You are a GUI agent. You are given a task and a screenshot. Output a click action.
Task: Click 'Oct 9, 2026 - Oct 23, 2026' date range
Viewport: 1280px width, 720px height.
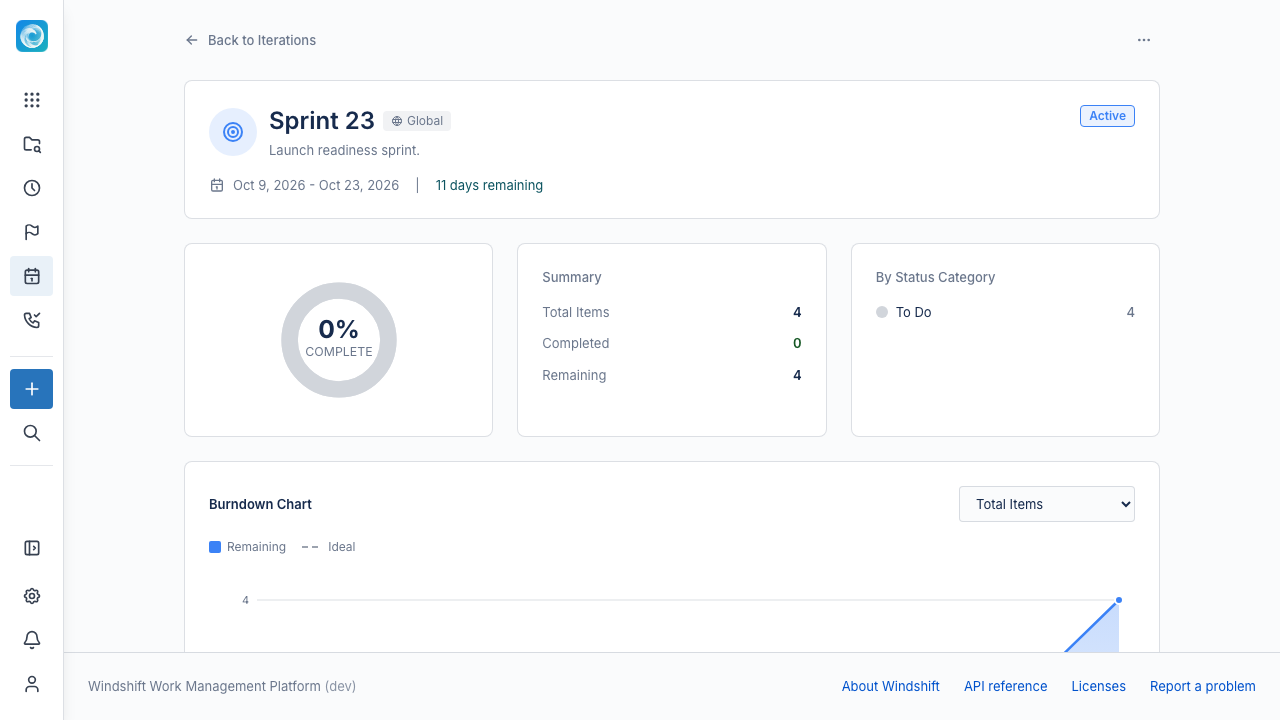pos(316,185)
